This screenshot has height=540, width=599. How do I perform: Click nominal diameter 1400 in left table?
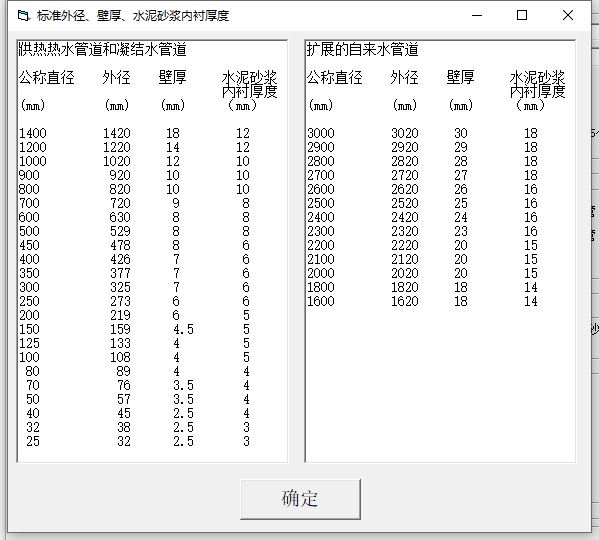point(33,133)
